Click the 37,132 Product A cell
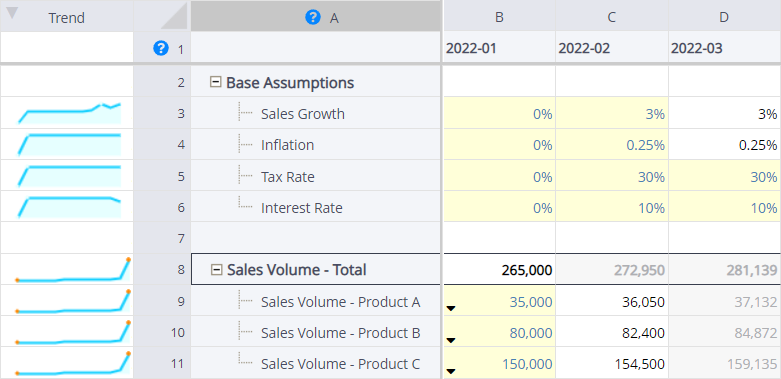This screenshot has height=379, width=781. [x=724, y=301]
